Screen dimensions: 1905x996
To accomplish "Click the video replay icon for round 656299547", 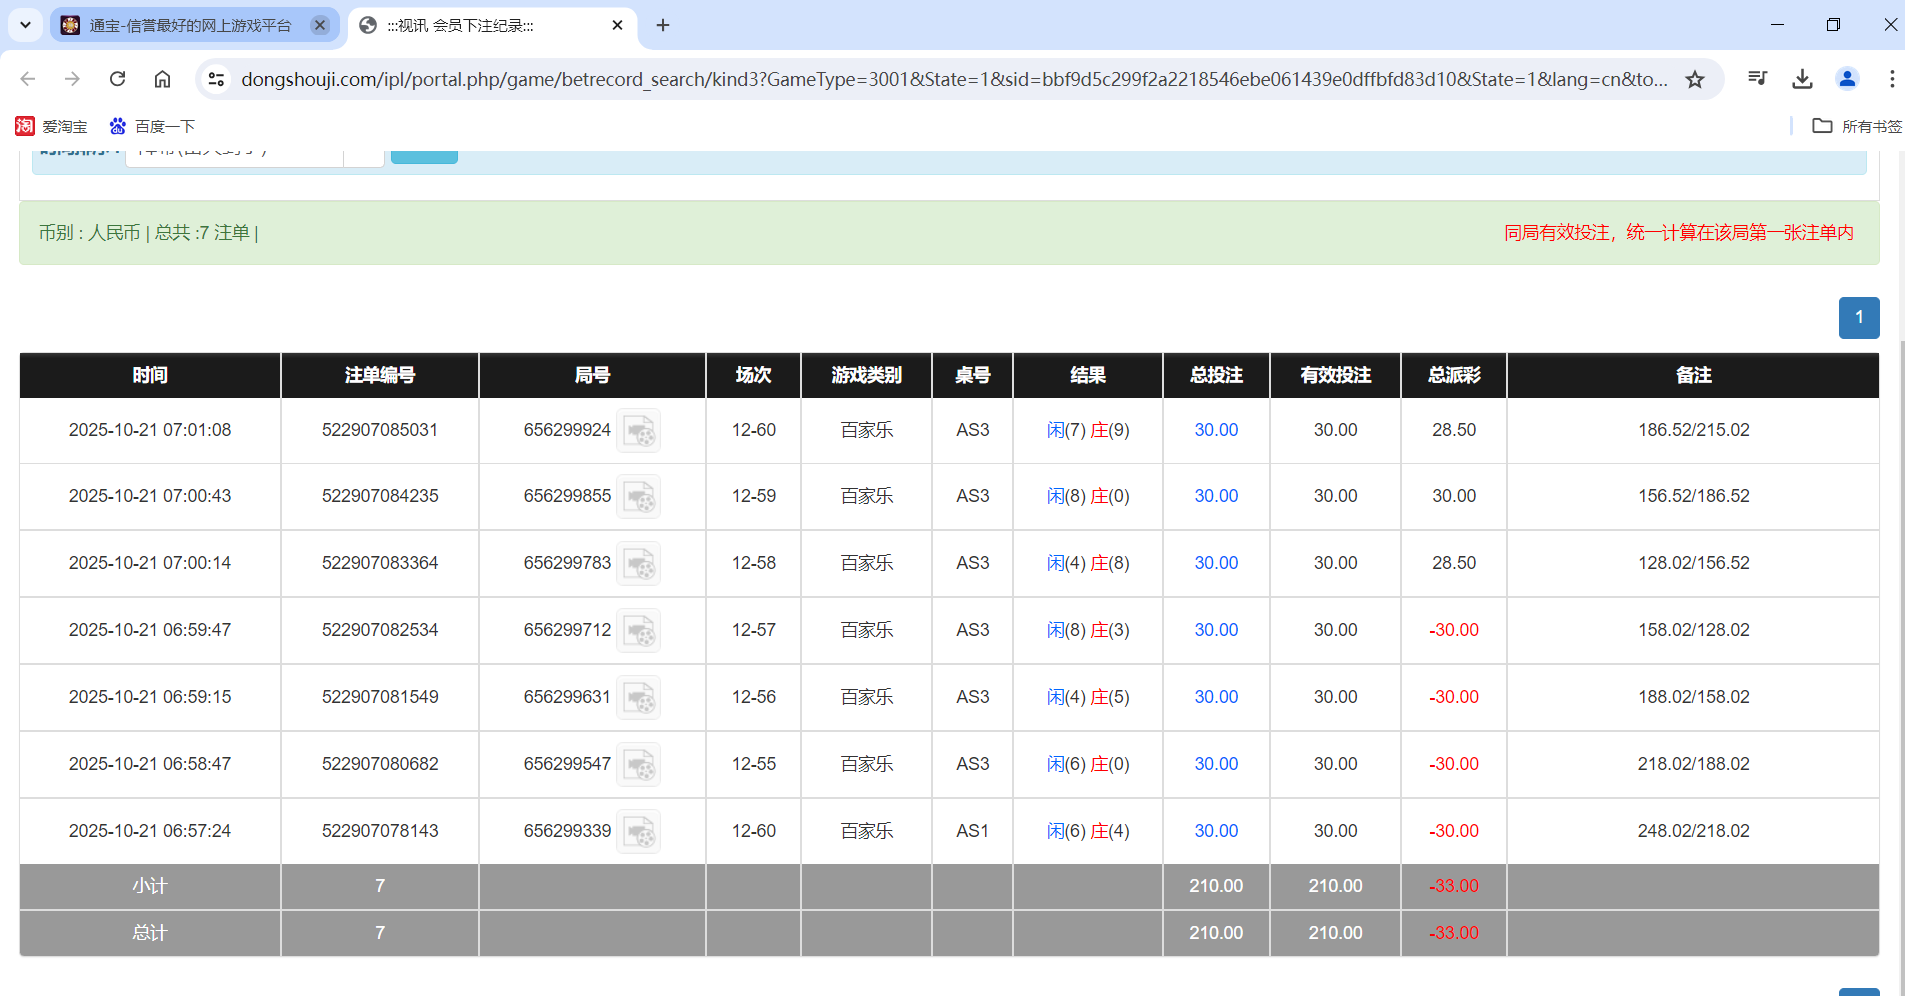I will click(x=640, y=764).
